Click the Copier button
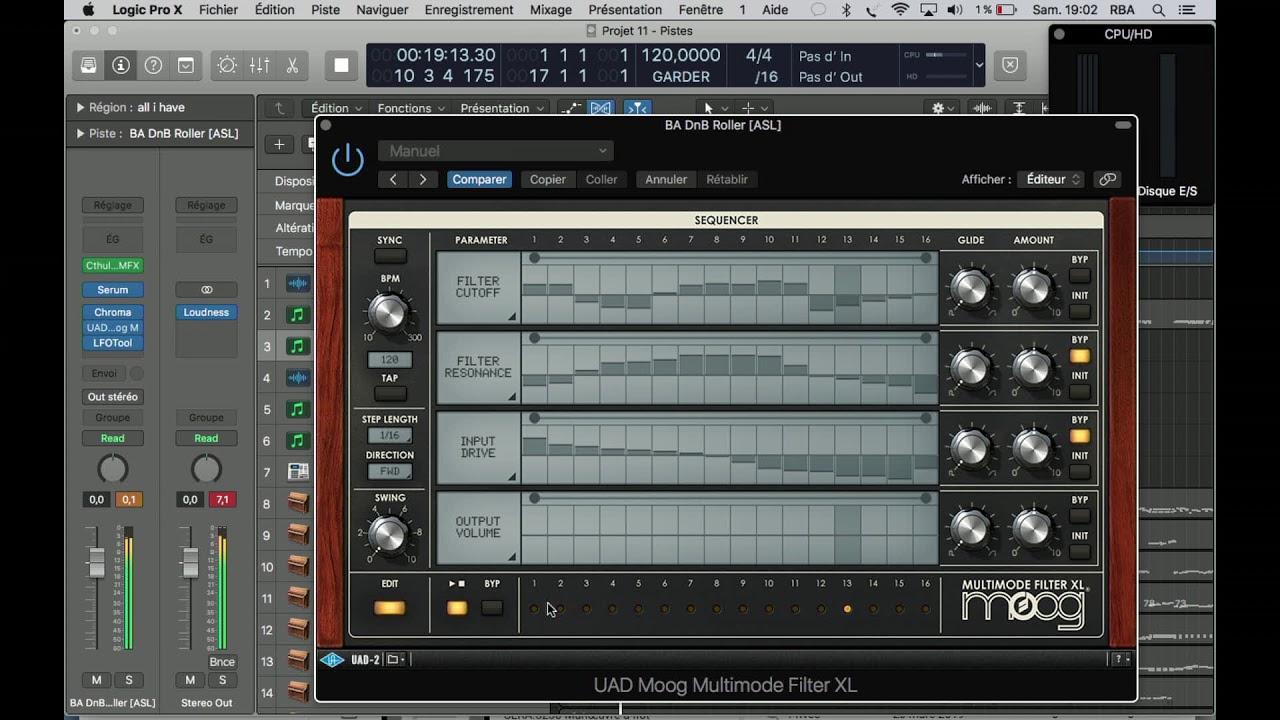1280x720 pixels. (x=547, y=180)
